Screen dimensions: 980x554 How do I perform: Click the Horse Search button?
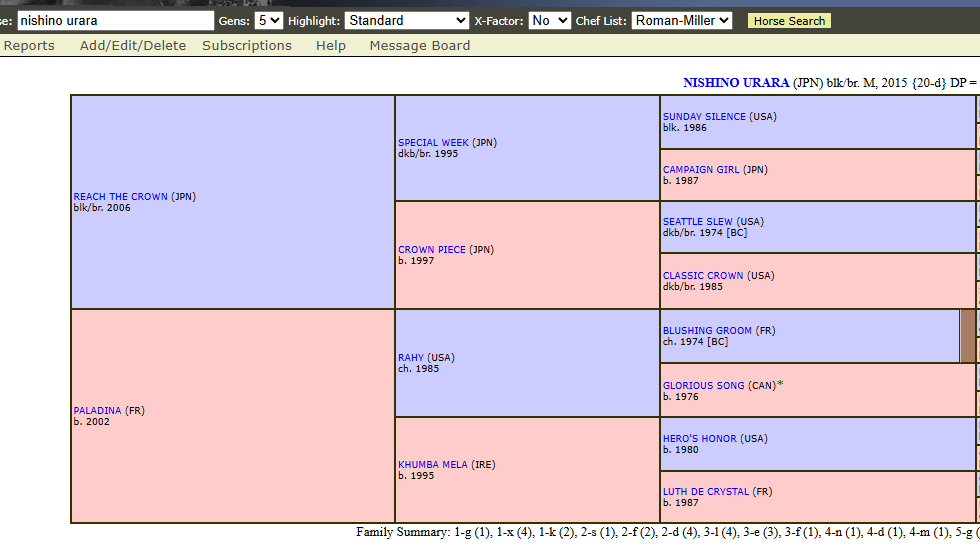(789, 21)
